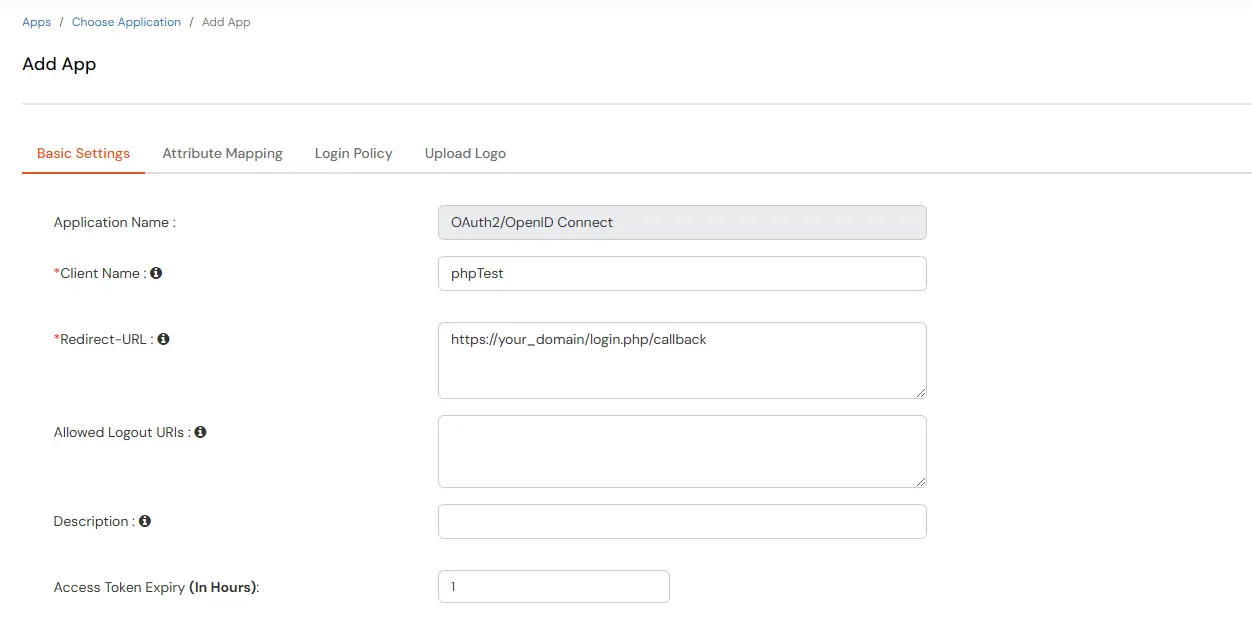The width and height of the screenshot is (1252, 625).
Task: Navigate to Choose Application via breadcrumb
Action: point(126,21)
